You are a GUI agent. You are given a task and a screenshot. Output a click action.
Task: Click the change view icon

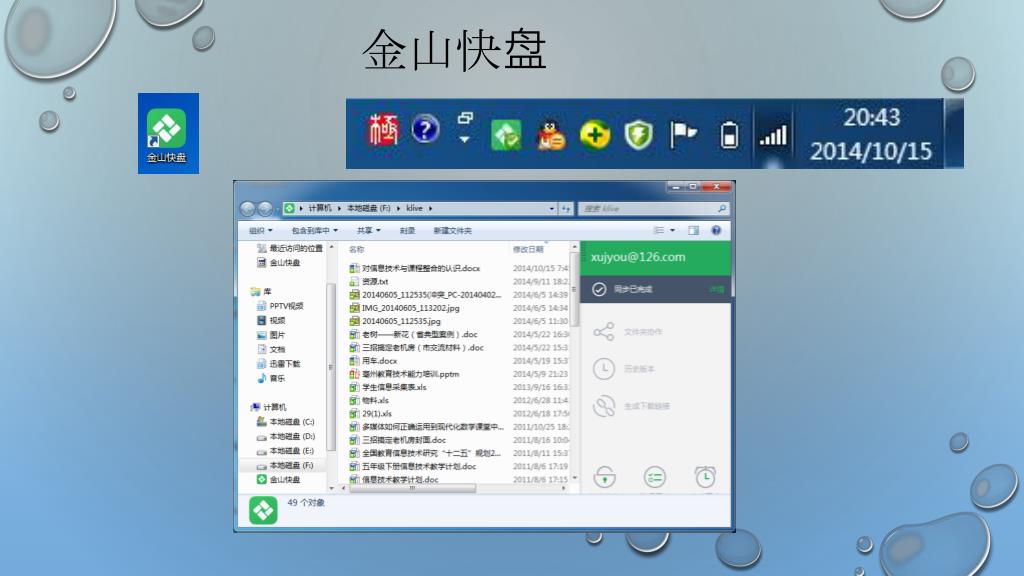click(659, 231)
